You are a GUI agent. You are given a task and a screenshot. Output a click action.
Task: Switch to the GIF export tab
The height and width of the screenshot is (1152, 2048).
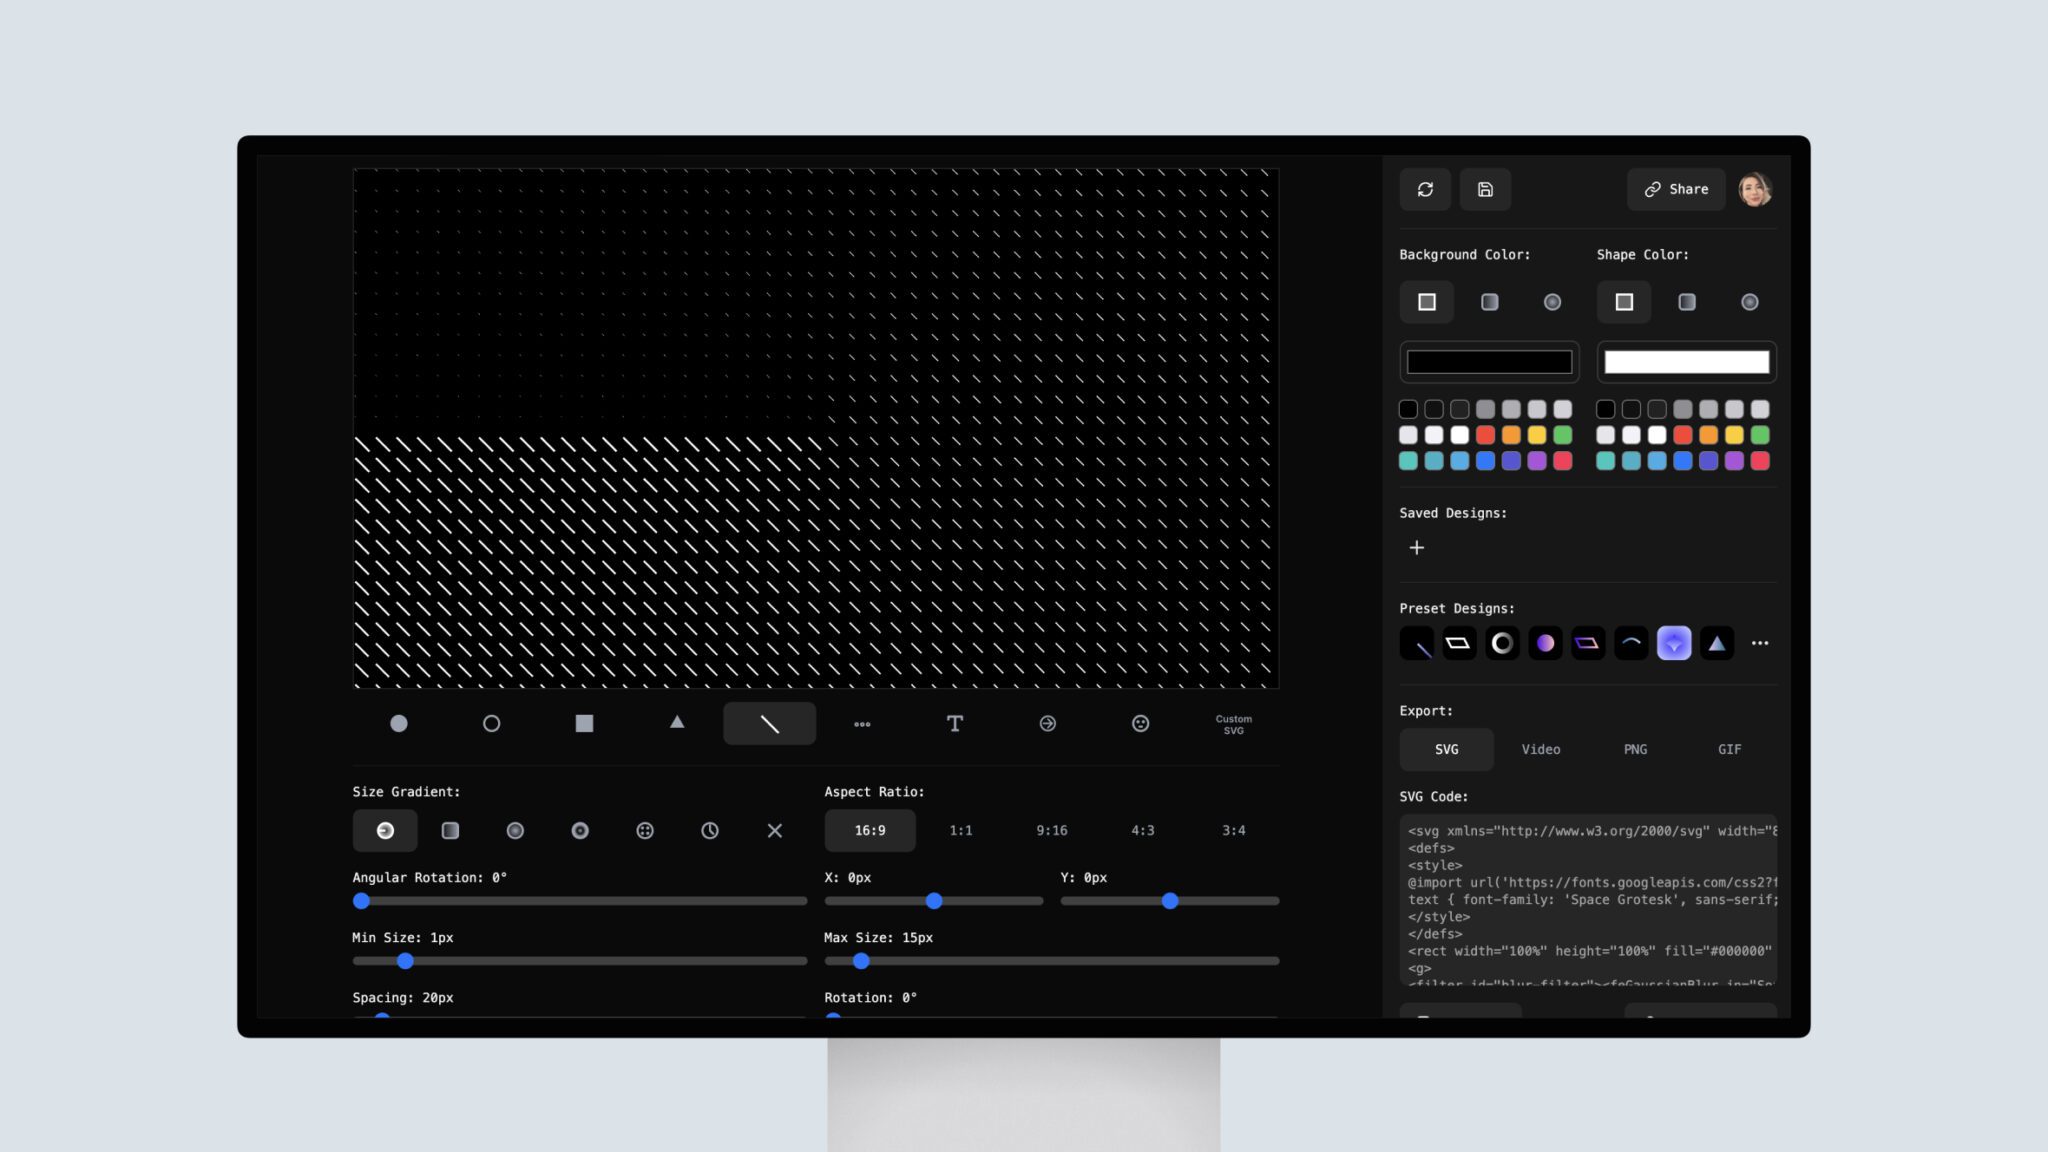[1729, 749]
